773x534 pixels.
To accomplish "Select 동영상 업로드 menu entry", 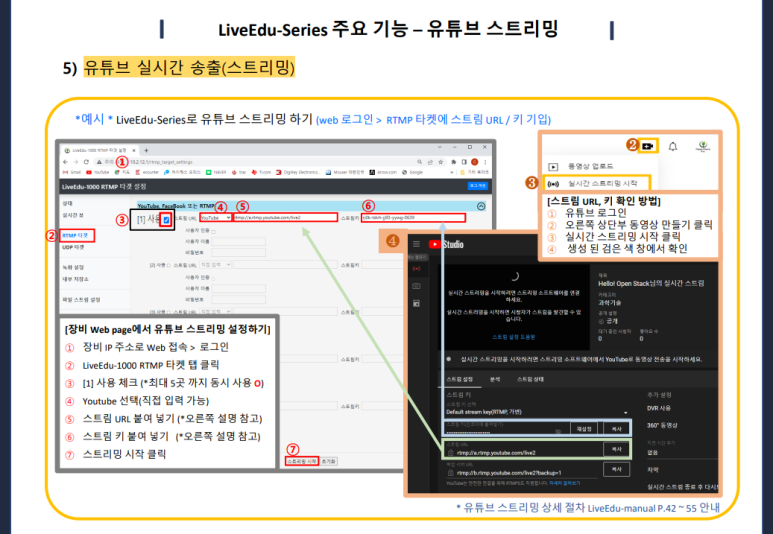I will [x=591, y=166].
